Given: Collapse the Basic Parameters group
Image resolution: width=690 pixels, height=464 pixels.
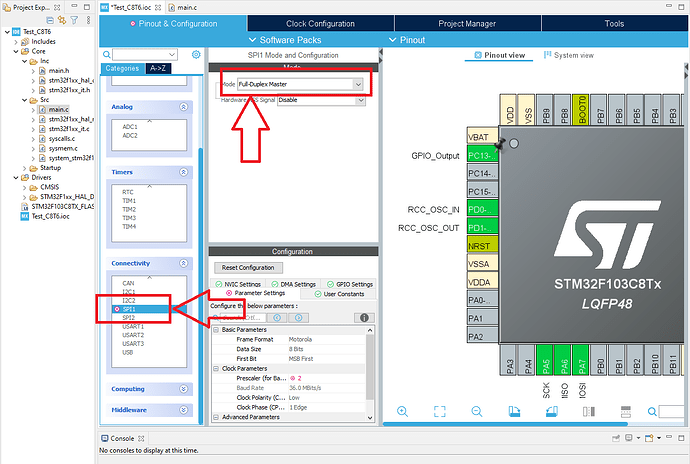Looking at the screenshot, I should (x=216, y=329).
